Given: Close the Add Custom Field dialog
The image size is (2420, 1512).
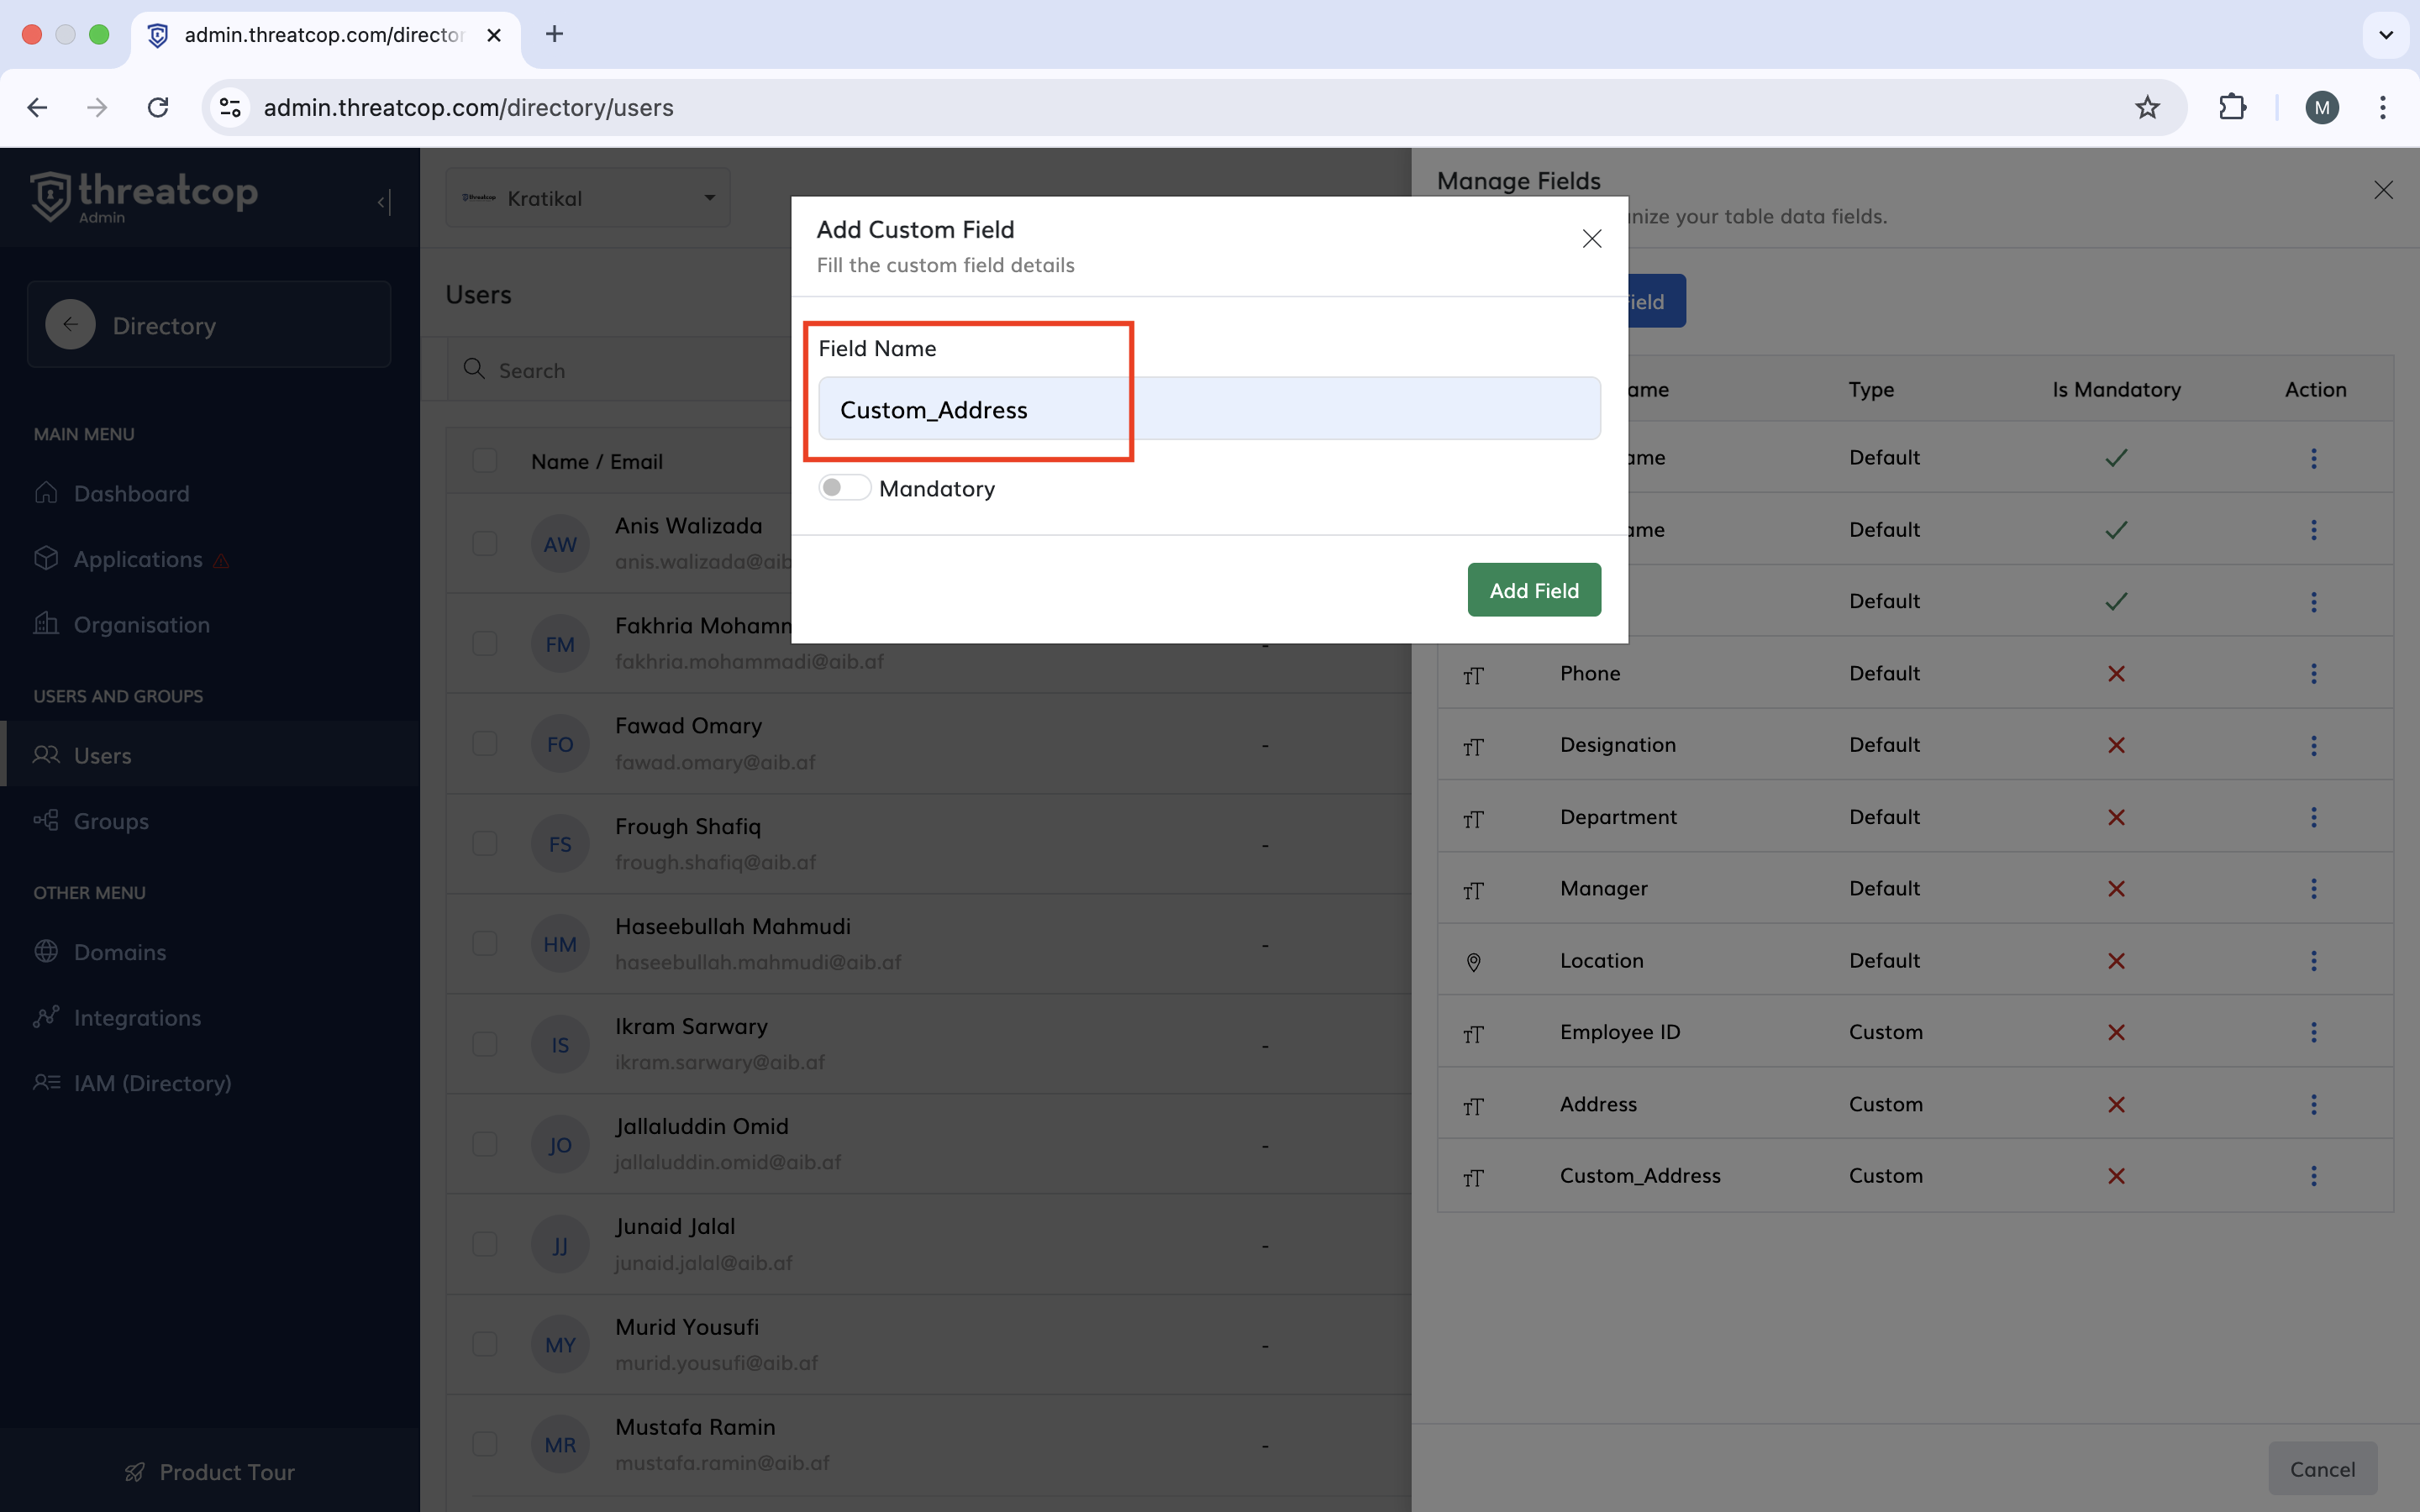Looking at the screenshot, I should coord(1591,239).
